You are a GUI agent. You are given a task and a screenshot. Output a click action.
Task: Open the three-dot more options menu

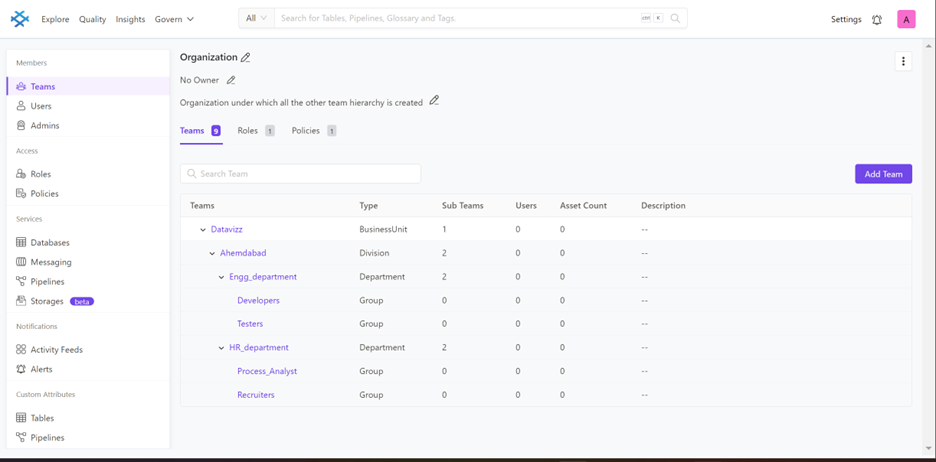click(x=903, y=62)
